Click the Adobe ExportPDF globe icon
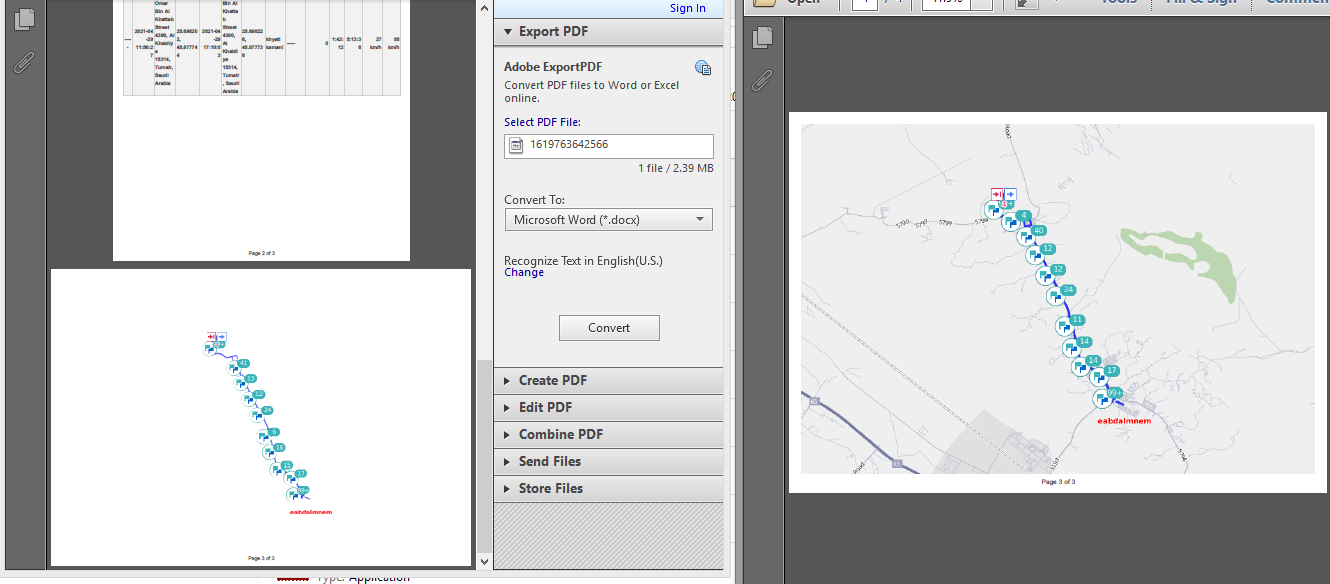The width and height of the screenshot is (1330, 584). [703, 68]
